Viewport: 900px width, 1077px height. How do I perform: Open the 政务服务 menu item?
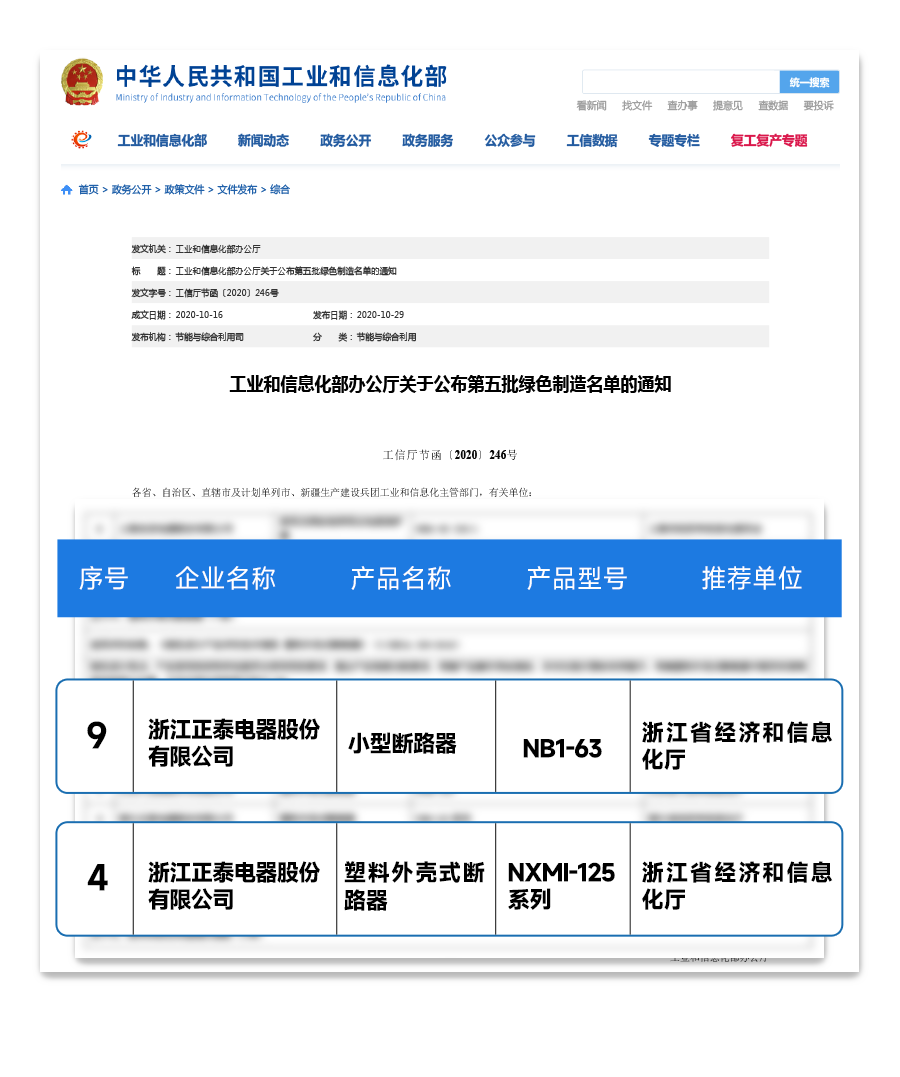[427, 140]
